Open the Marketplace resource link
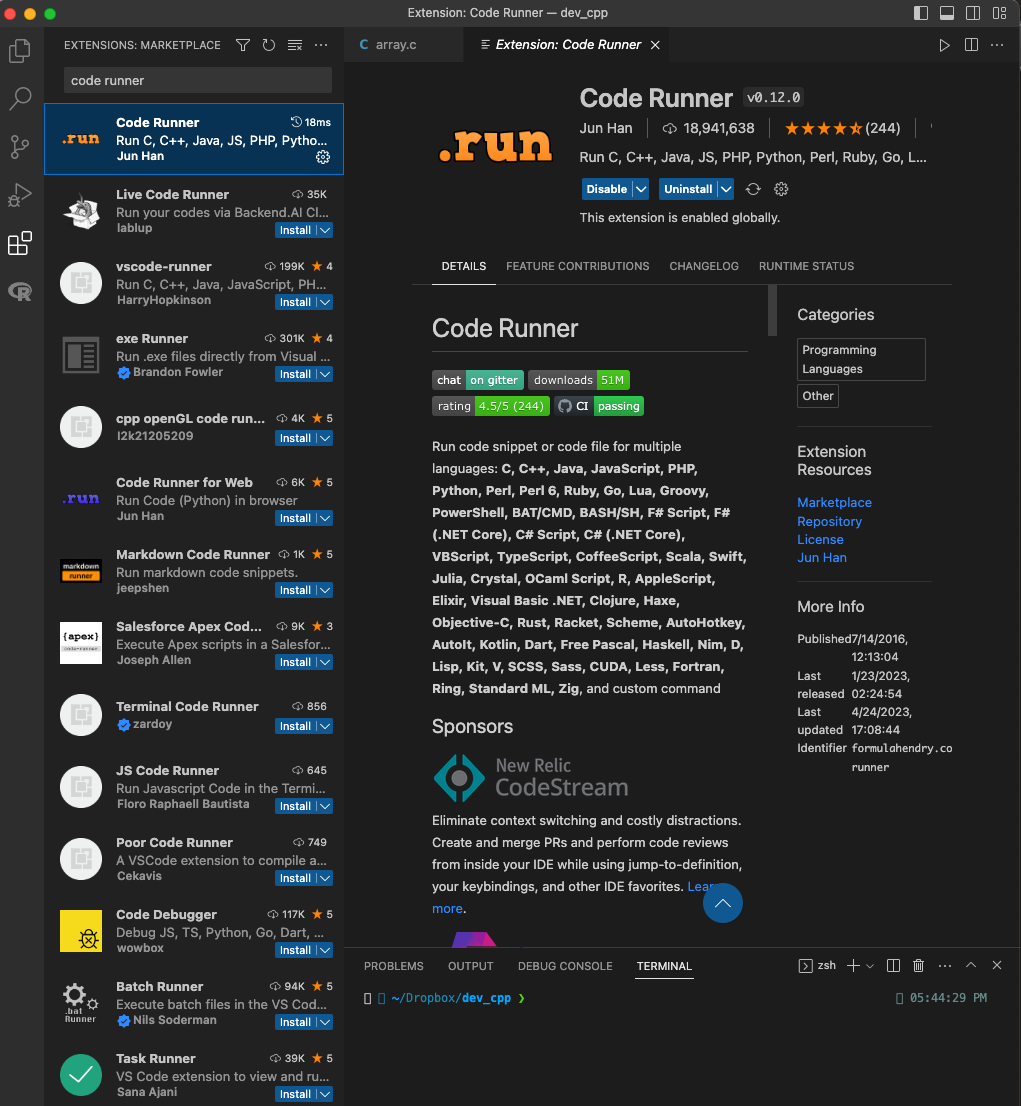Viewport: 1021px width, 1106px height. pos(834,502)
